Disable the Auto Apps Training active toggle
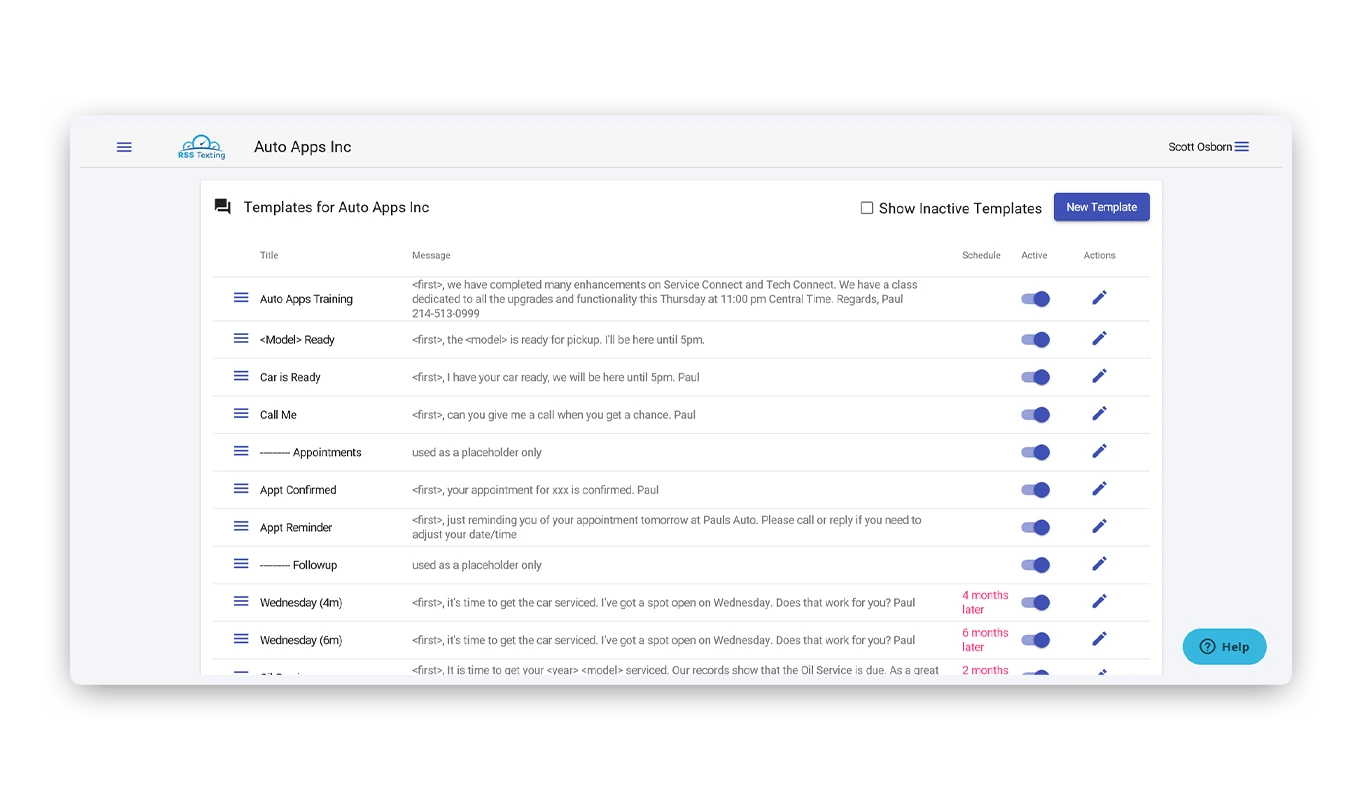Image resolution: width=1359 pixels, height=800 pixels. click(x=1035, y=298)
